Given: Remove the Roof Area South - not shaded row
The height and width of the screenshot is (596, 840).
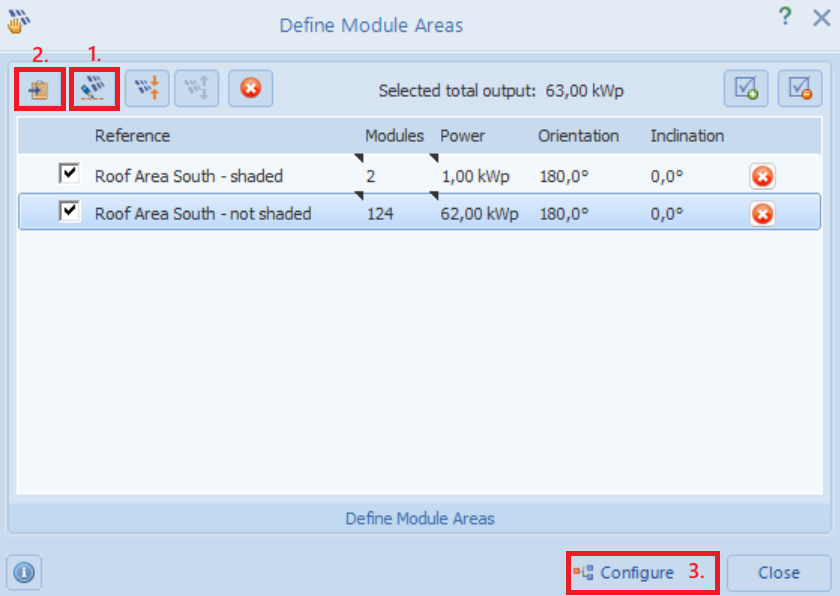Looking at the screenshot, I should click(762, 213).
